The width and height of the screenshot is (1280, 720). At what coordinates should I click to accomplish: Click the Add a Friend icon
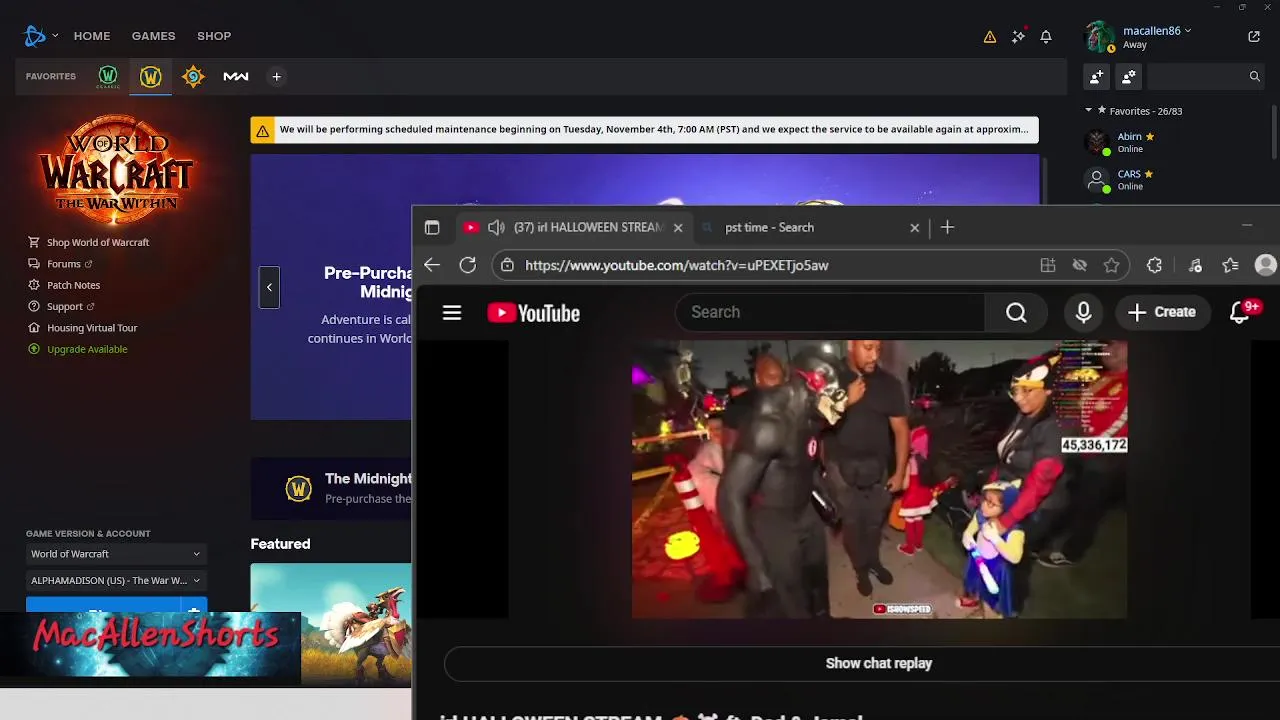tap(1097, 76)
